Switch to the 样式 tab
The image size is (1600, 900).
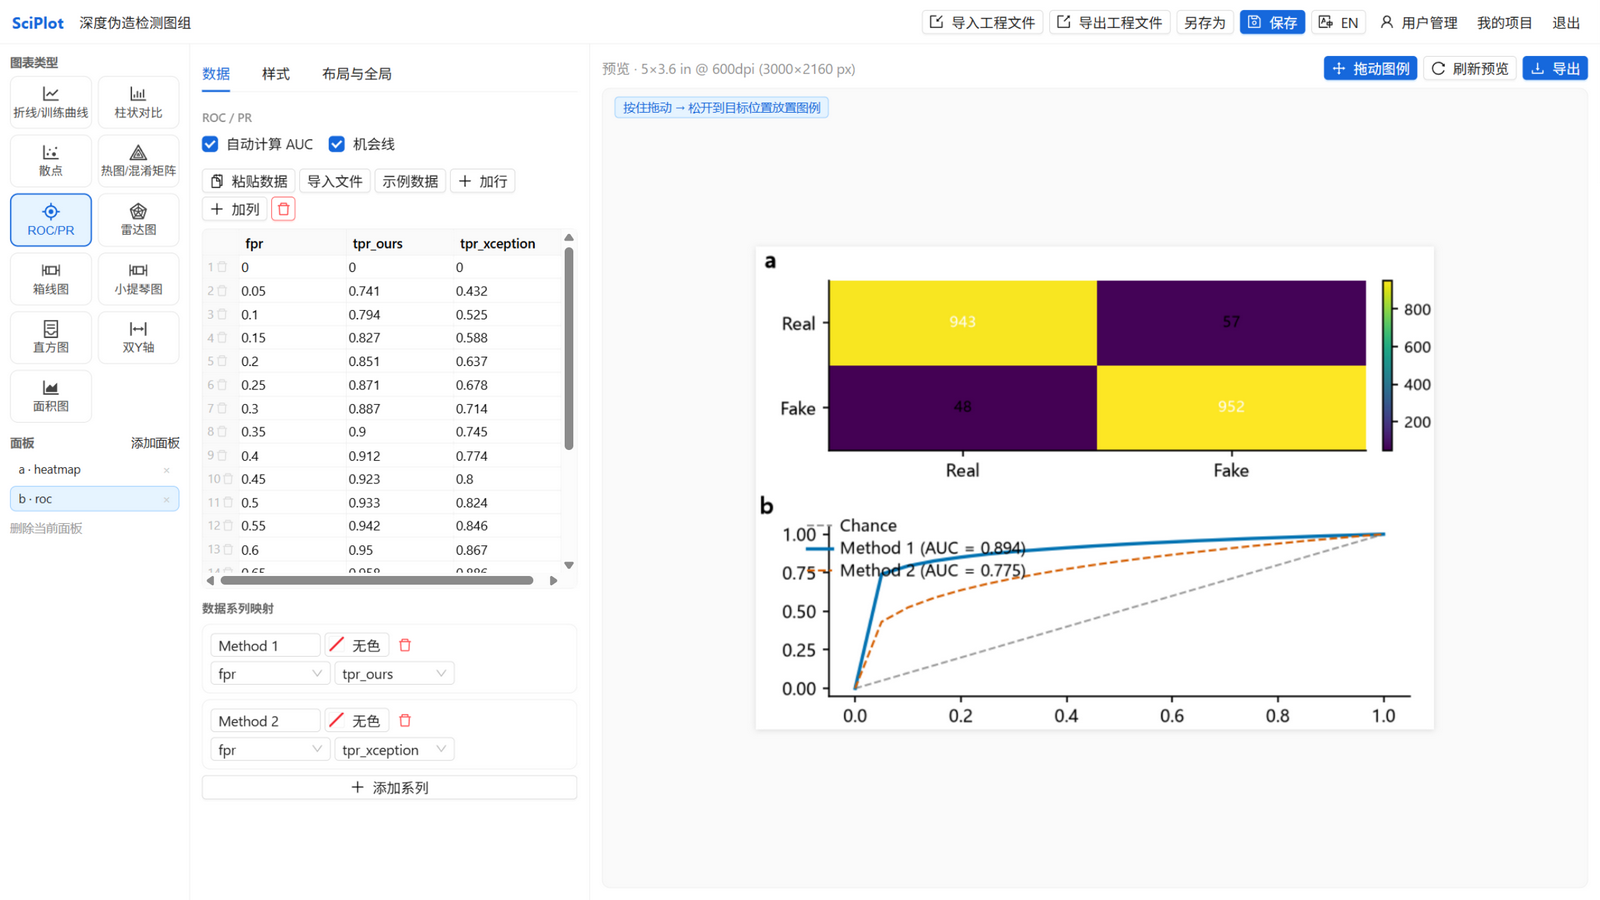pyautogui.click(x=276, y=74)
